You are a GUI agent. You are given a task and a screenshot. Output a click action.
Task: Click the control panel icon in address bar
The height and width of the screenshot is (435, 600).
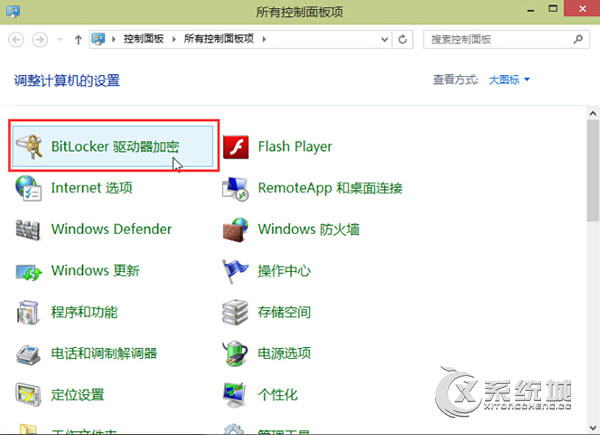(98, 39)
